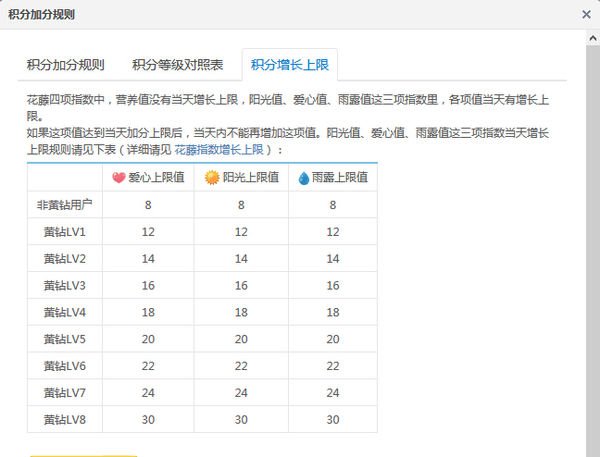
Task: Click the water drop icon for 雨露上限值
Action: (x=304, y=178)
